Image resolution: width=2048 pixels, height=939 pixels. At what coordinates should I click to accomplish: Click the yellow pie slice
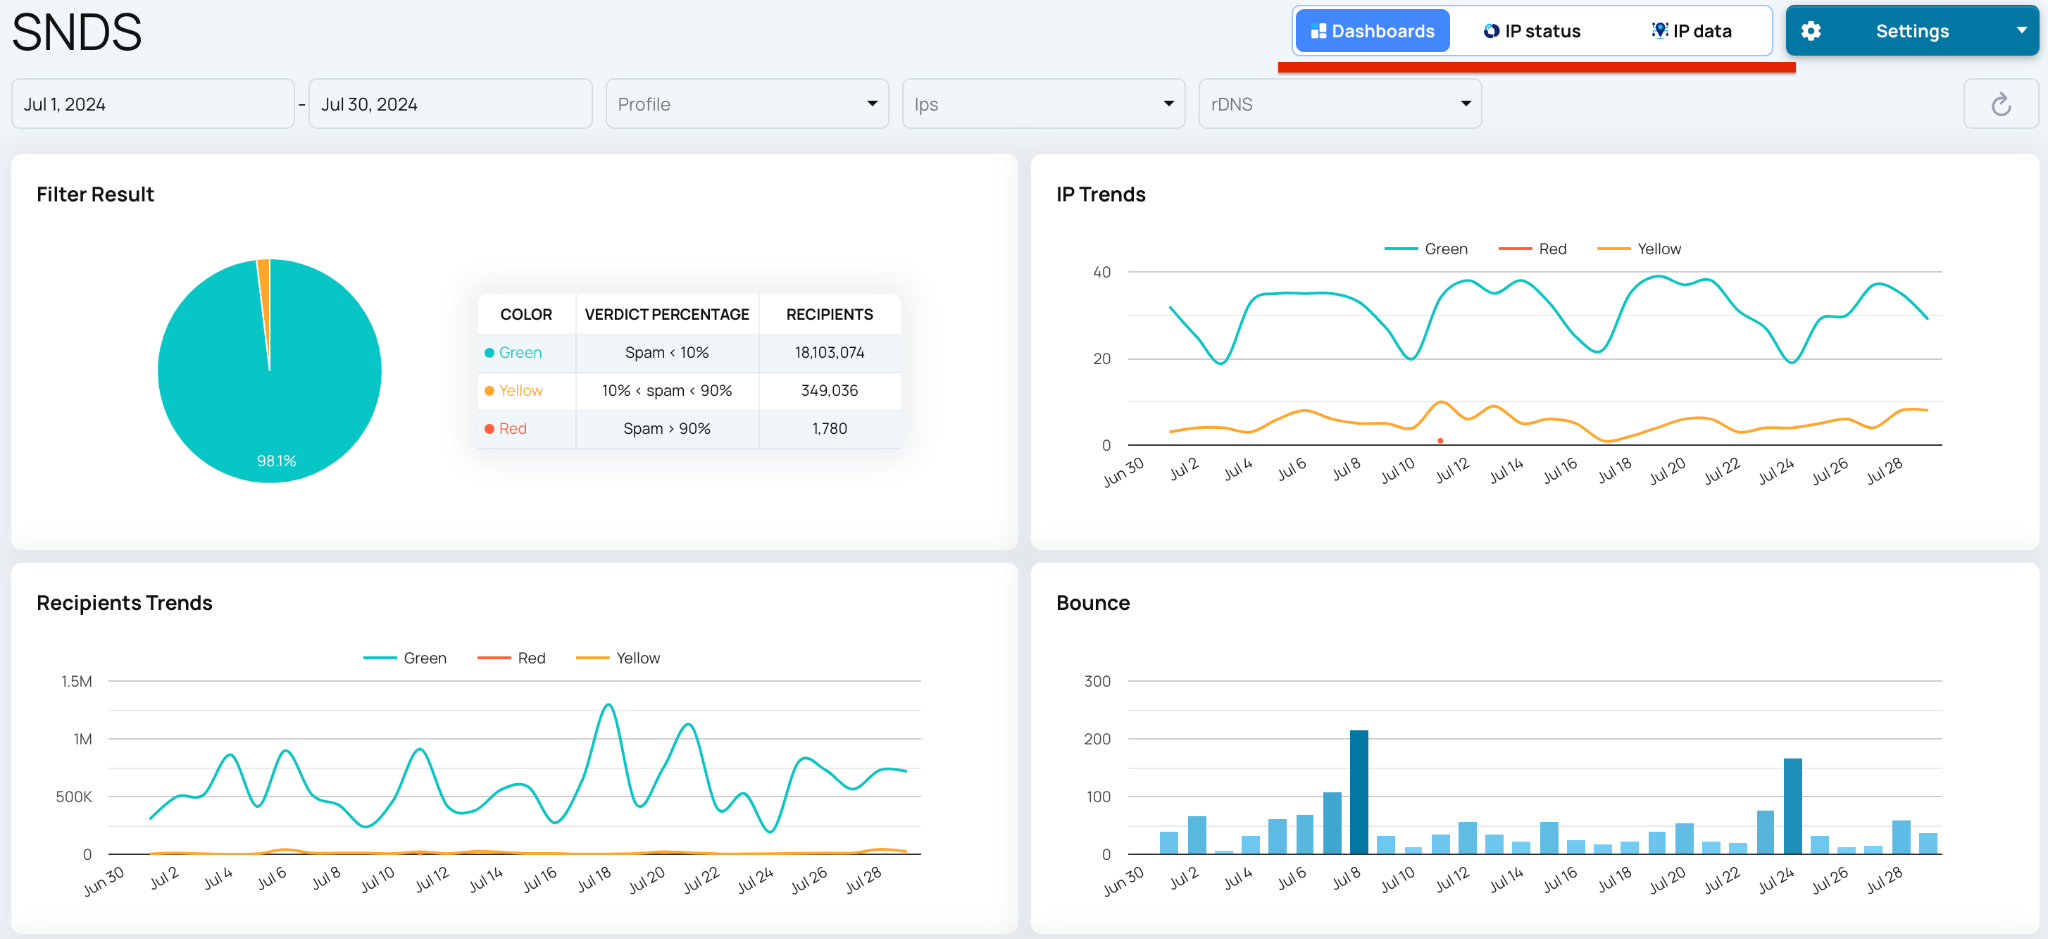pyautogui.click(x=265, y=300)
